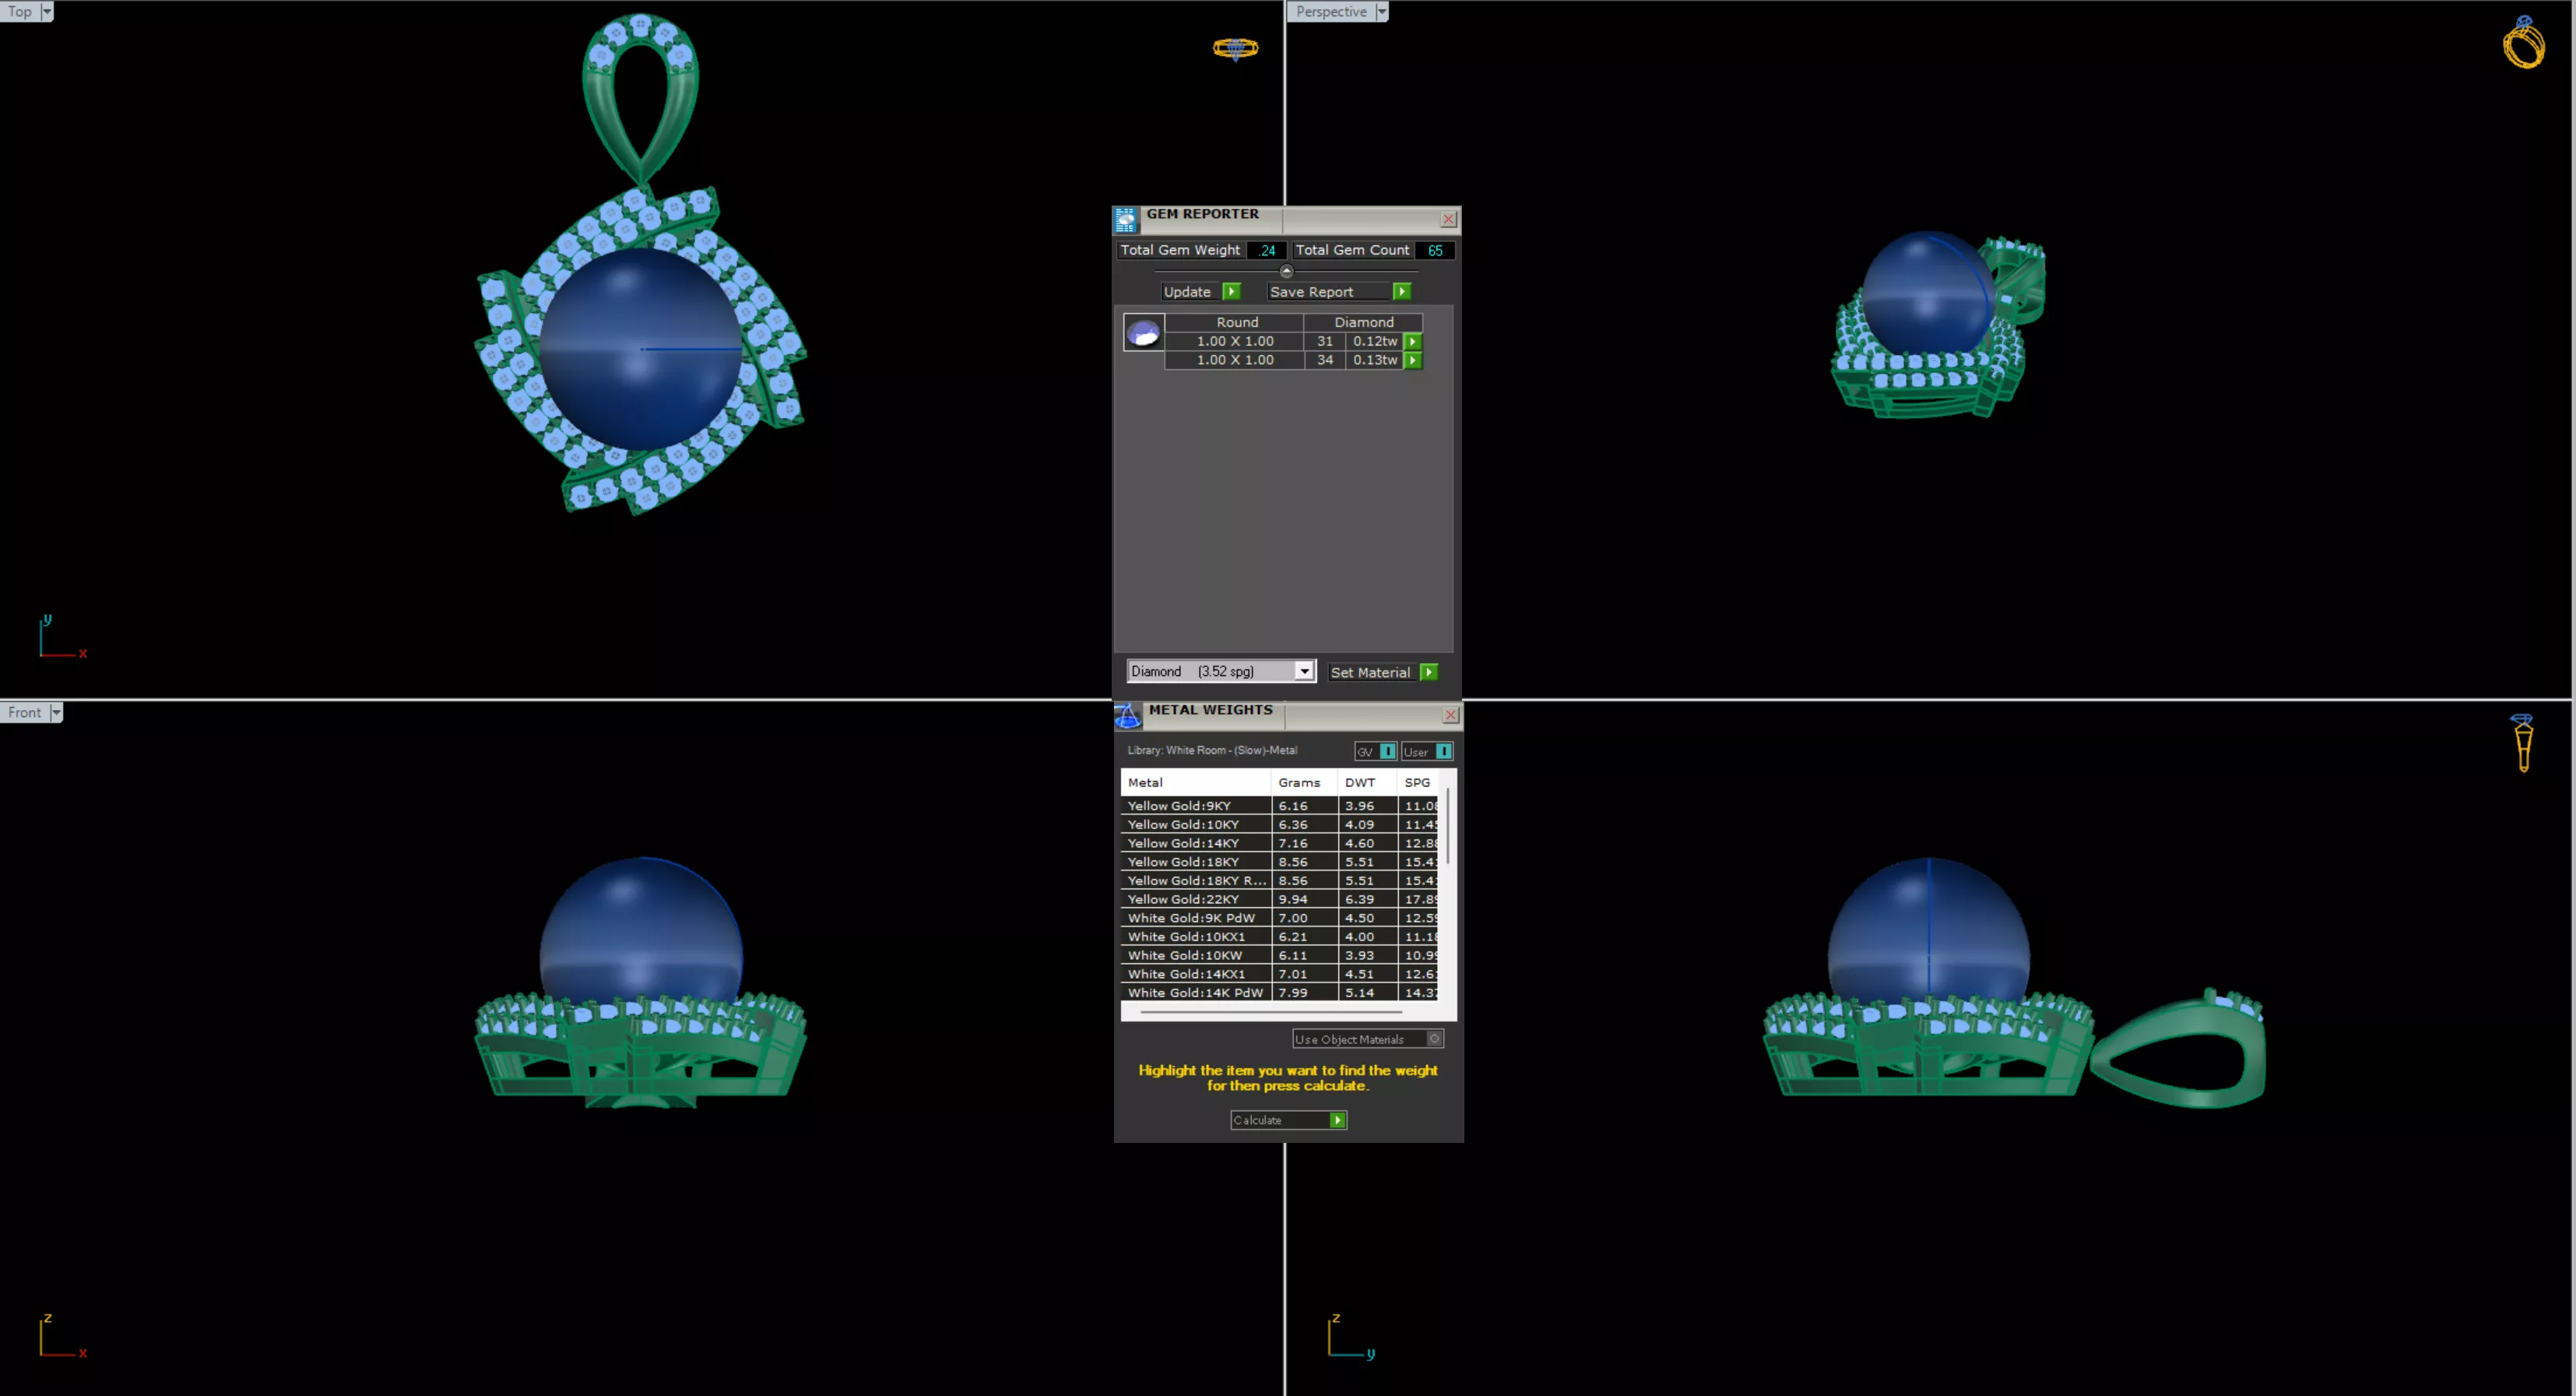Viewport: 2576px width, 1396px height.
Task: Click the SPG column header
Action: point(1418,782)
